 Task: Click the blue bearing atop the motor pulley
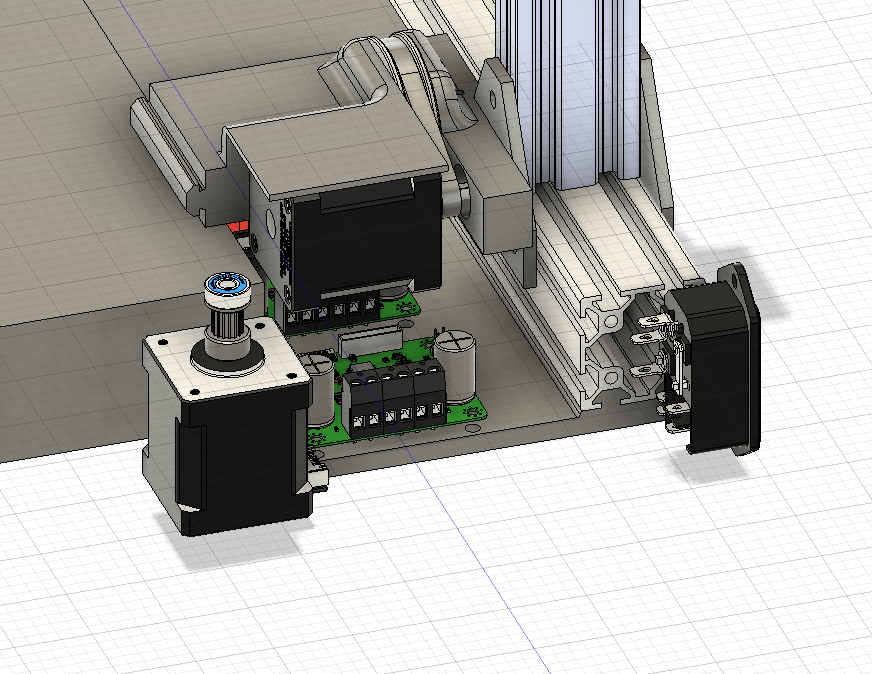click(x=226, y=285)
